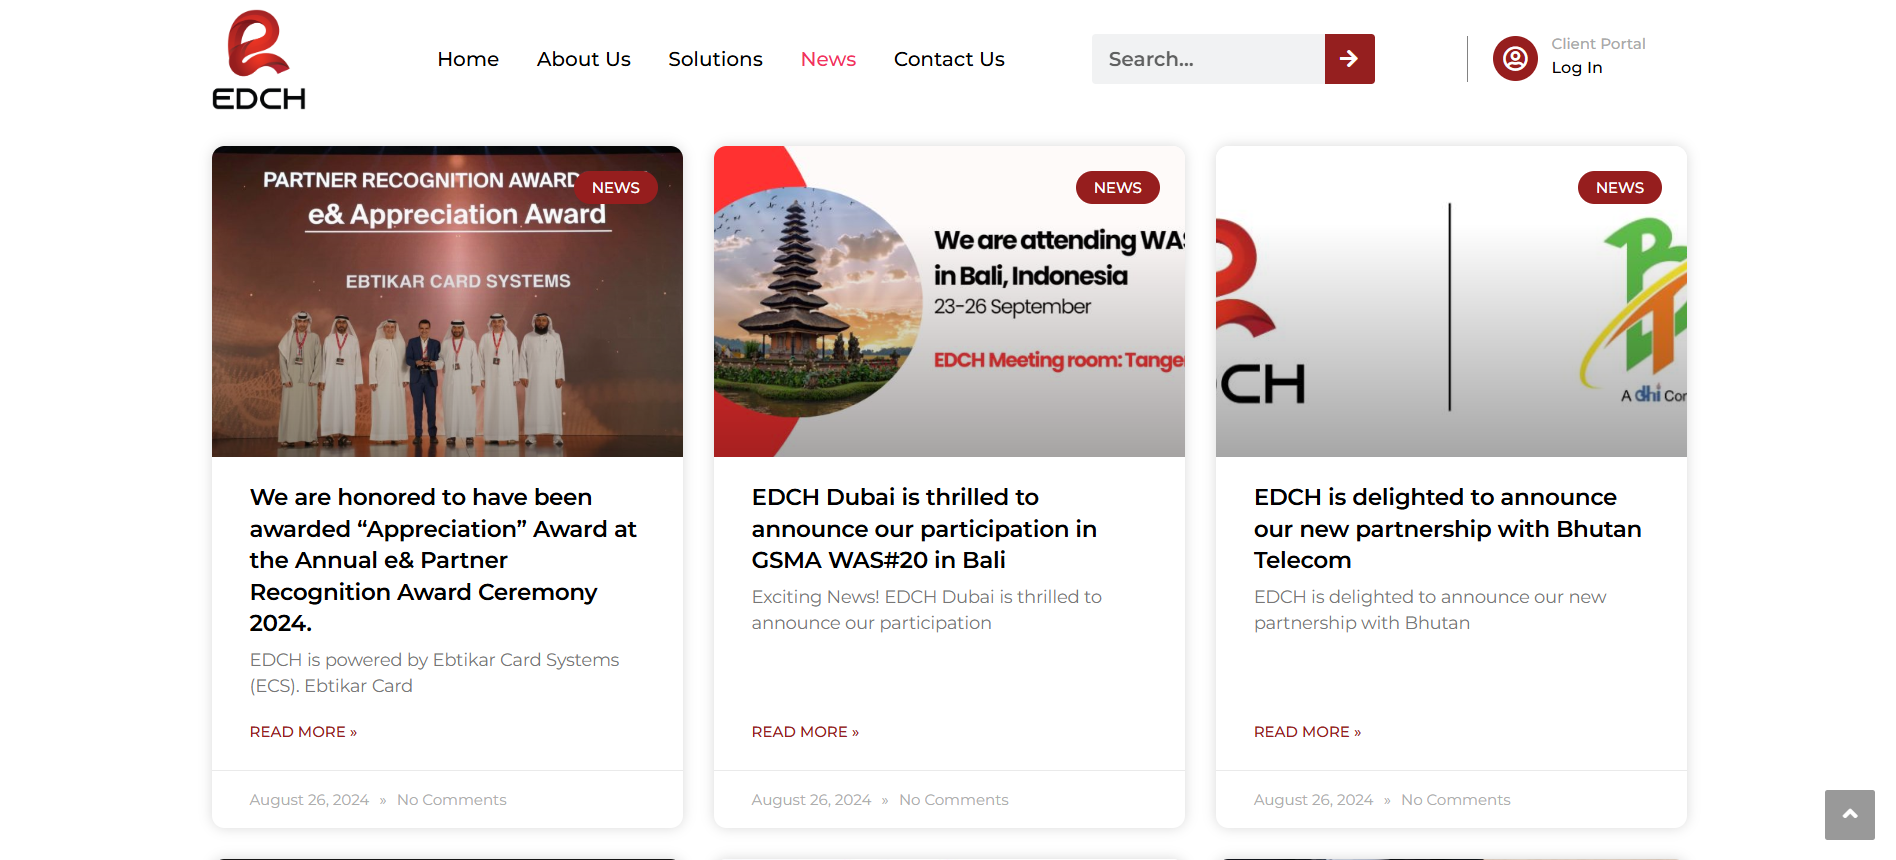Click the Log In link
The image size is (1896, 860).
point(1577,68)
